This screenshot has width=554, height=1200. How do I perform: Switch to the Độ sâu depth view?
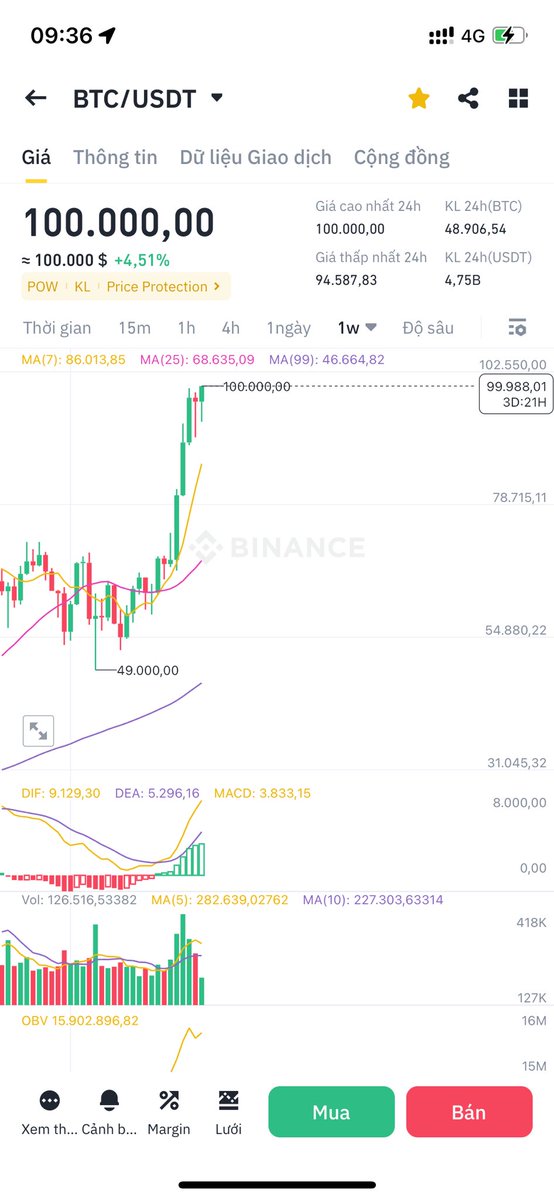[x=428, y=328]
